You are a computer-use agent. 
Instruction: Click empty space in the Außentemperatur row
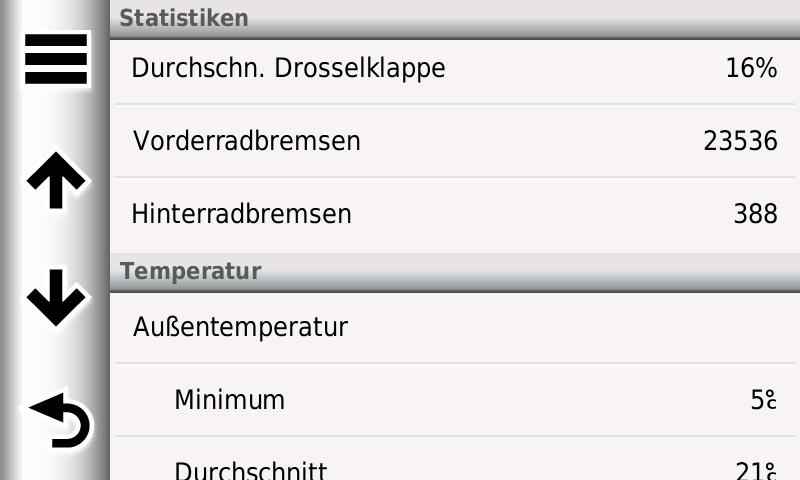pos(560,327)
